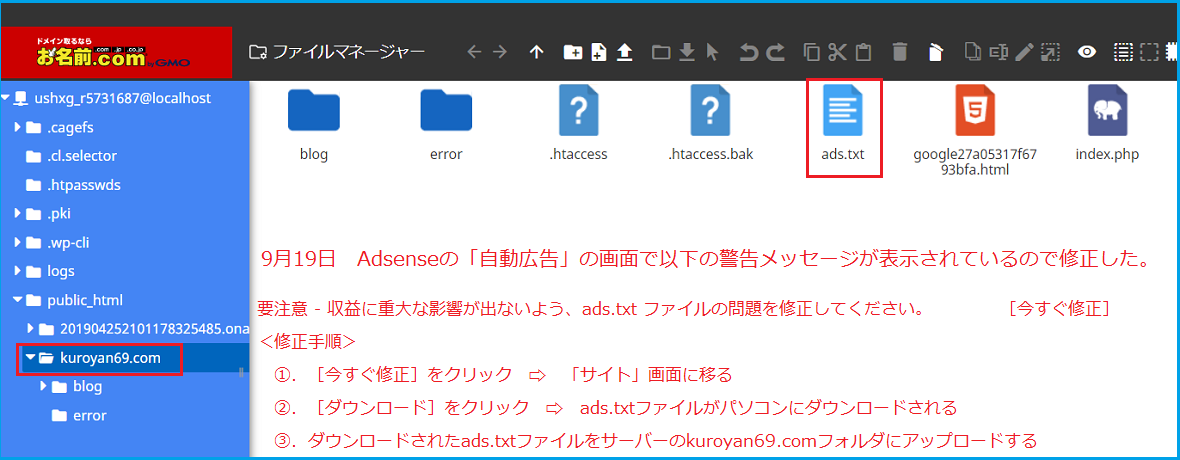Screen dimensions: 1180x460
Task: Expand the .wp-cli folder arrow
Action: coord(18,242)
